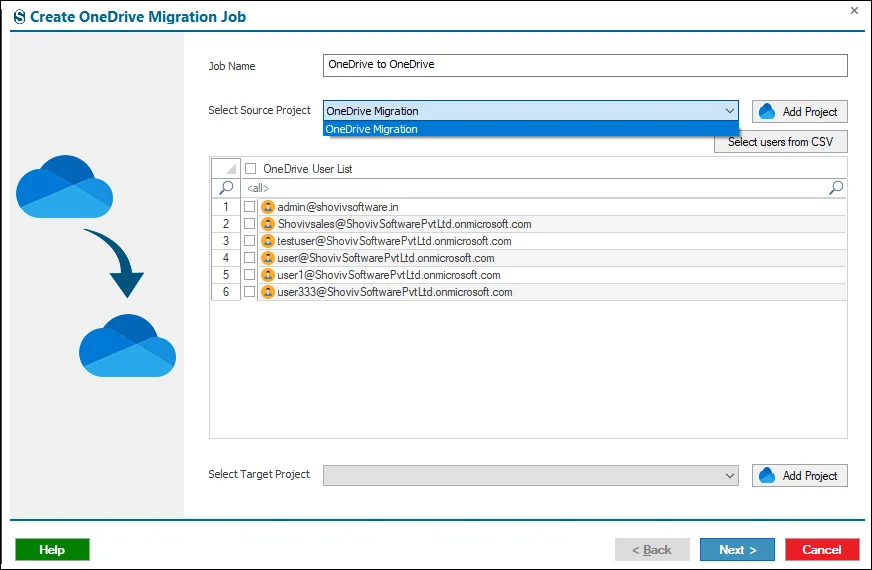Select row number 6 header cell
872x570 pixels.
coord(226,292)
